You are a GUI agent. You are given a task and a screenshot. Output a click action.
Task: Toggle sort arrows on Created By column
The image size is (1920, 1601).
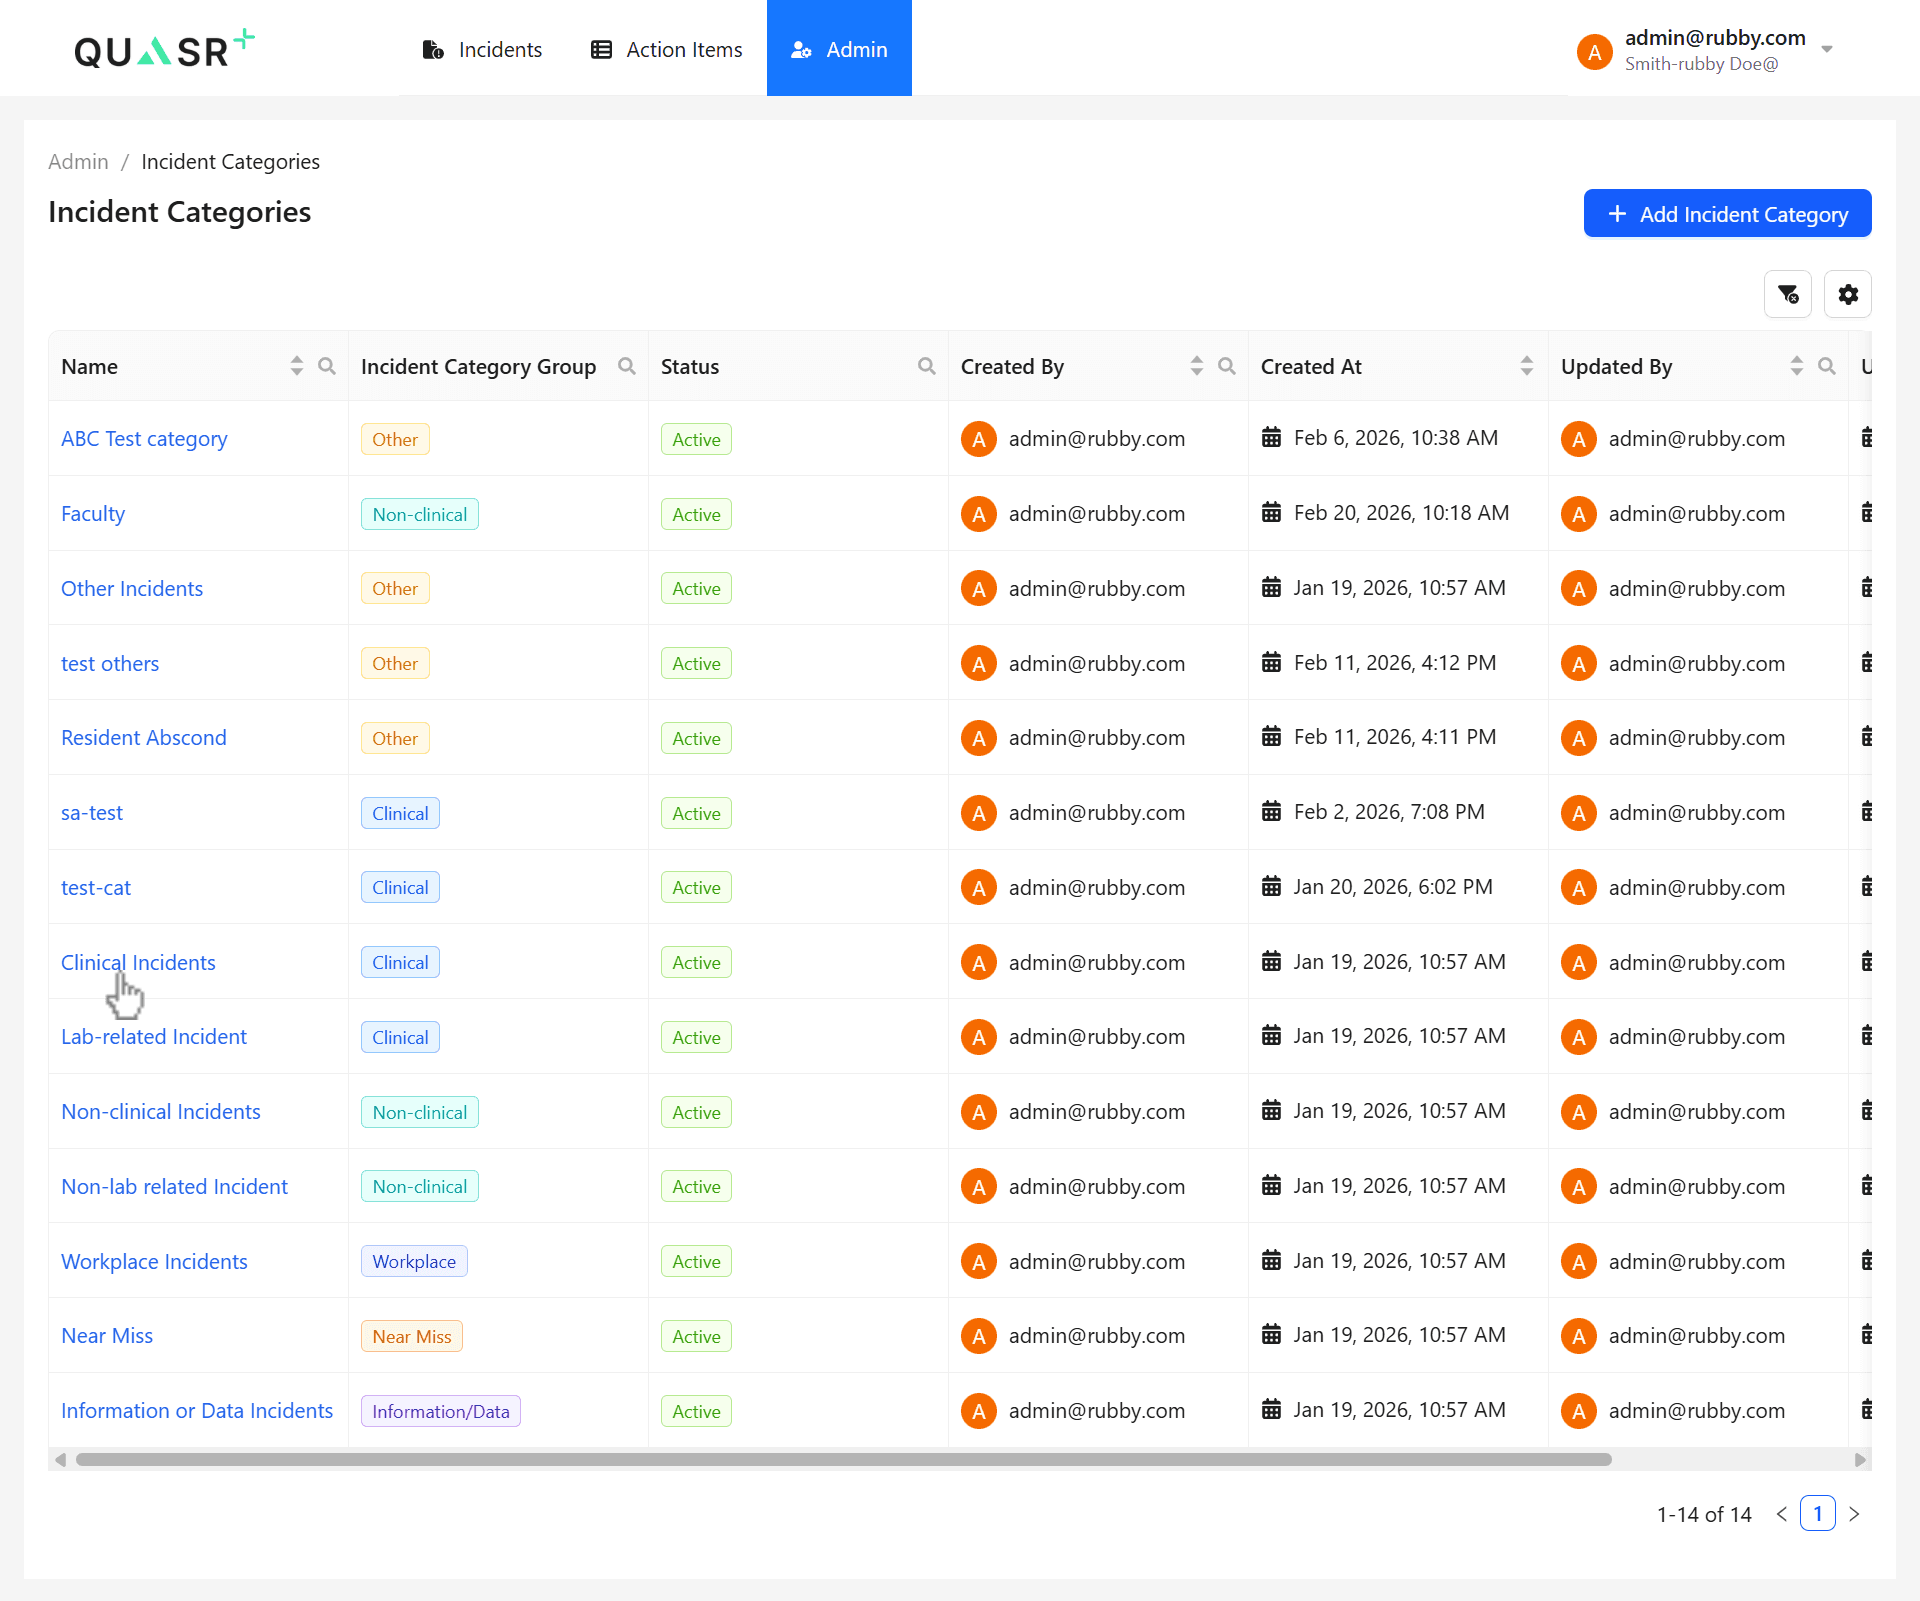point(1197,366)
